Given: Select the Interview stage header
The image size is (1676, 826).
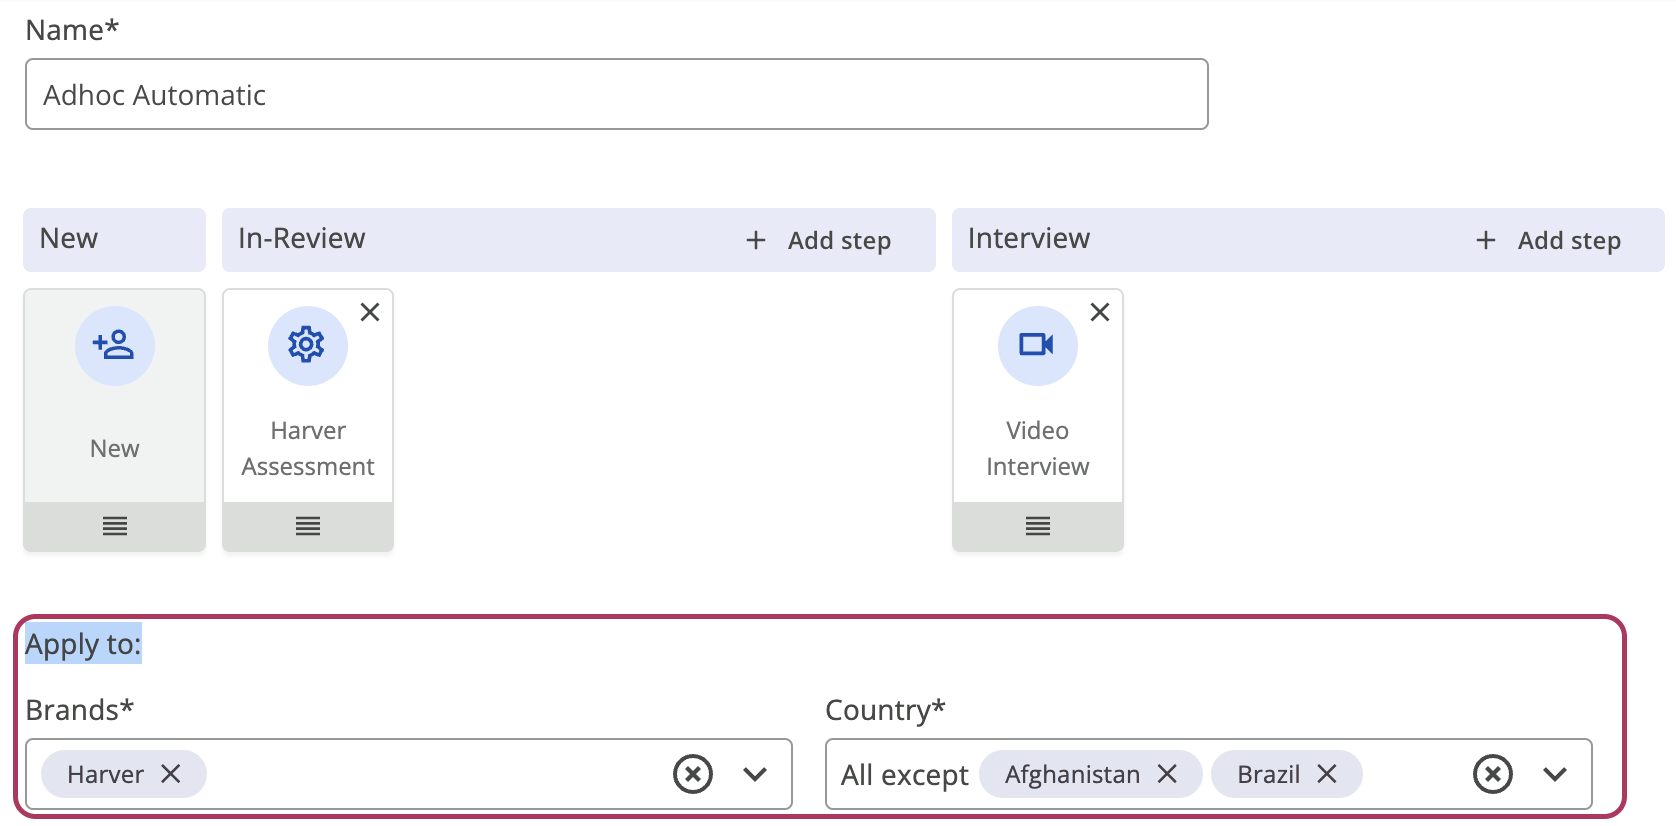Looking at the screenshot, I should point(1029,239).
